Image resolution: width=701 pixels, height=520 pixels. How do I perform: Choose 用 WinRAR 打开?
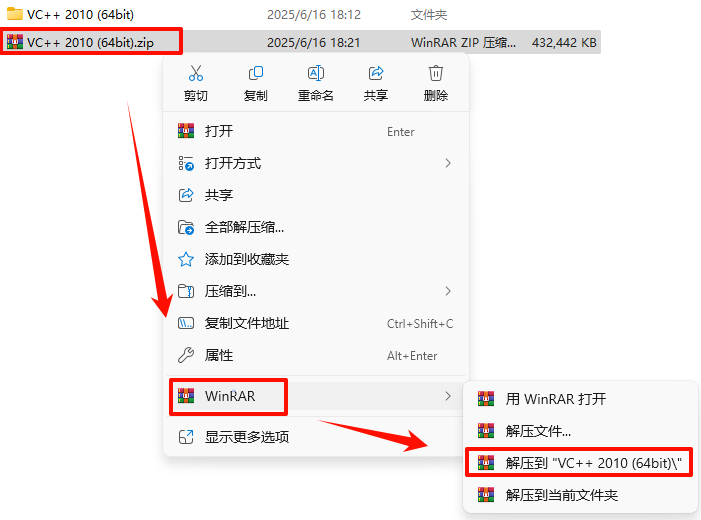tap(579, 399)
